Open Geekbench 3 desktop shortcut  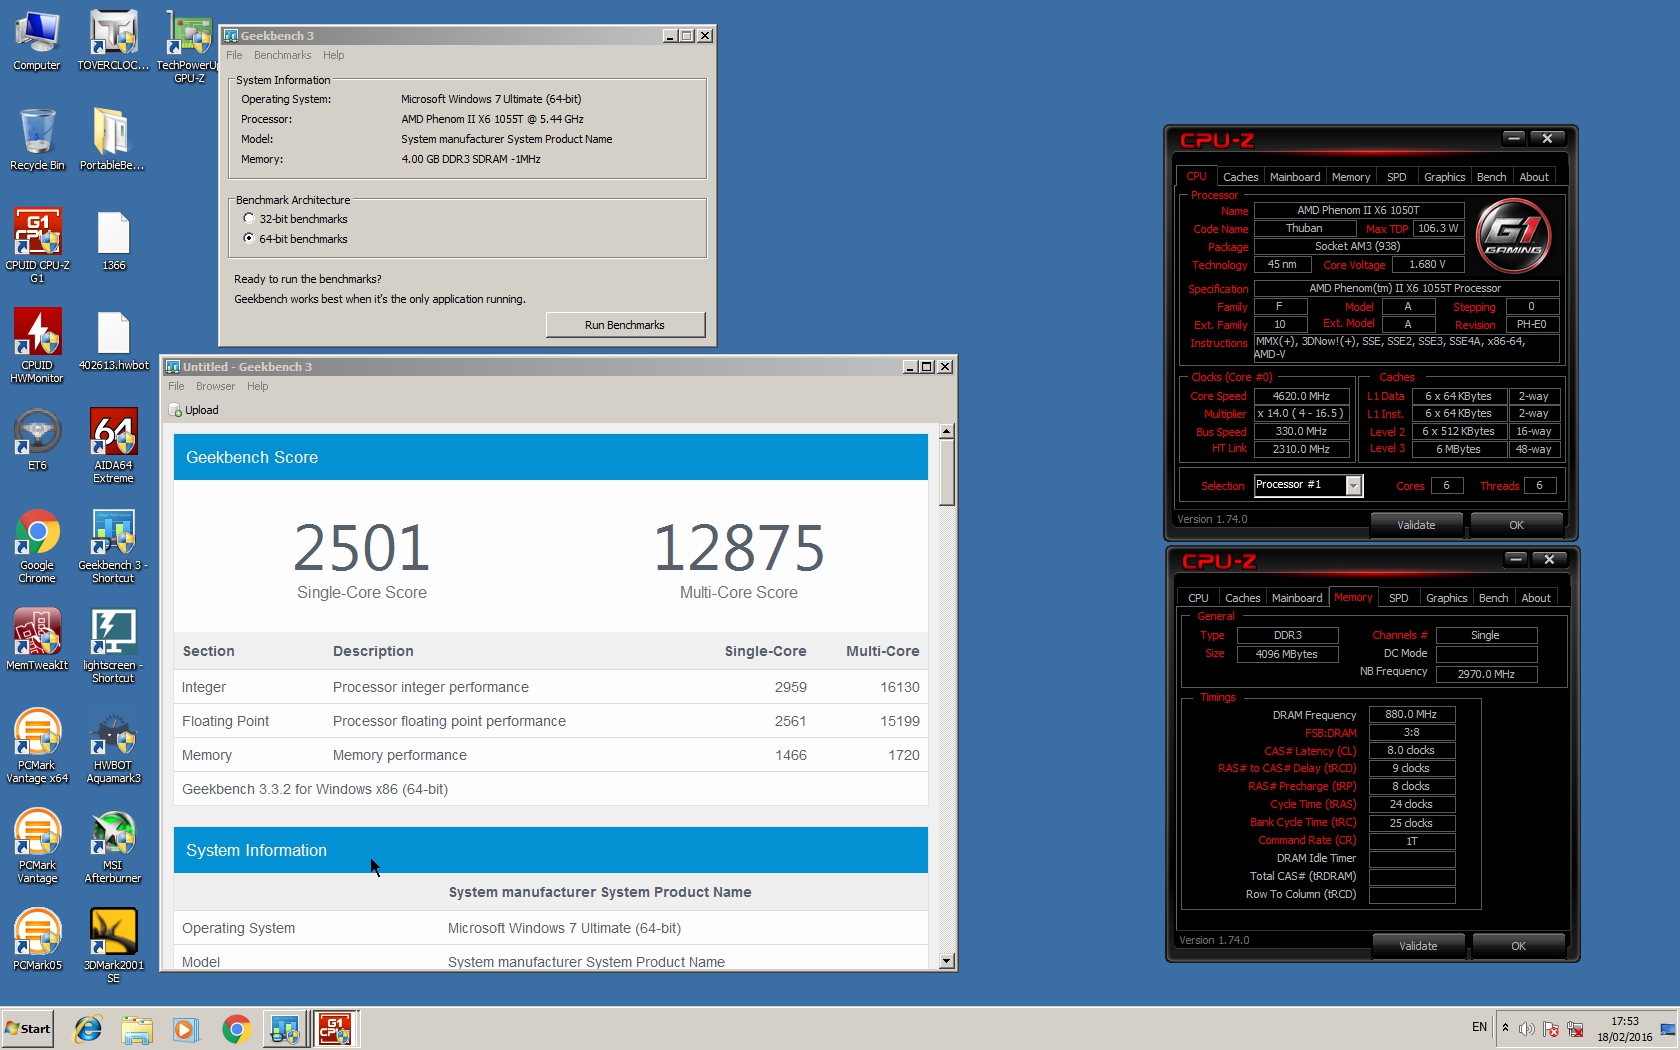pyautogui.click(x=113, y=545)
